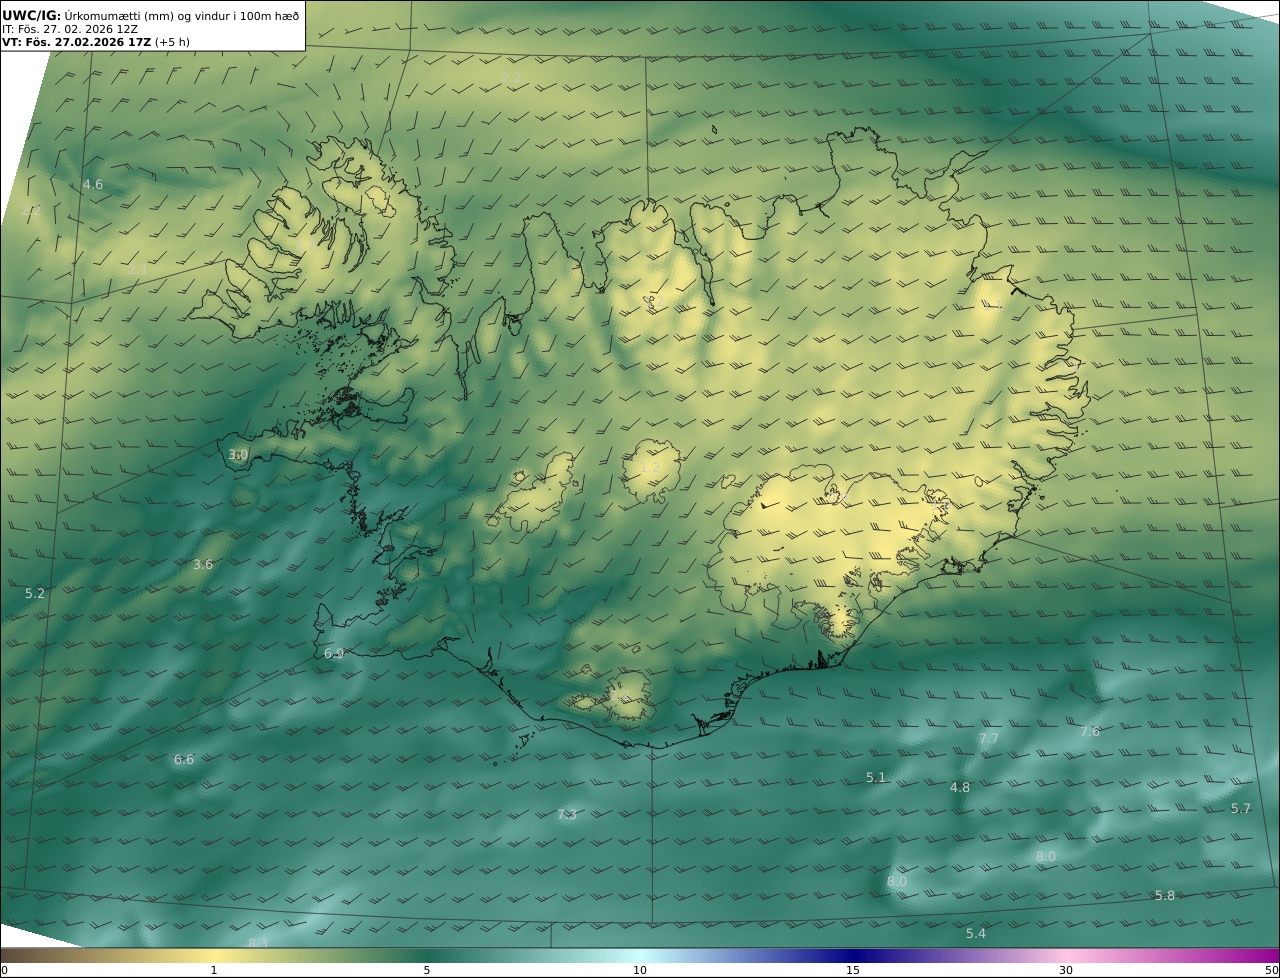Click the 6.9 value label on the map
Screen dimensions: 1280x978
(334, 654)
